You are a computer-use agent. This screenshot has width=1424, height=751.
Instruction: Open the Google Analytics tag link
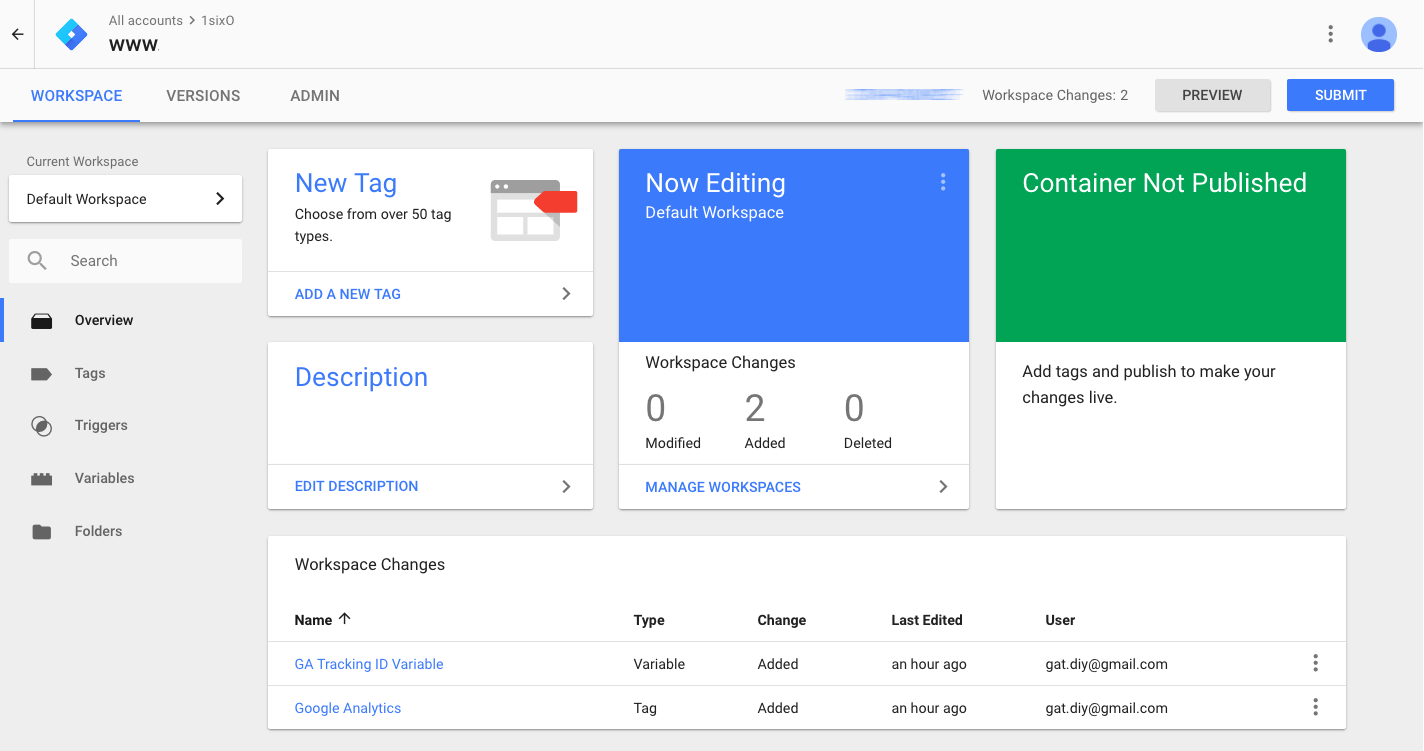click(348, 708)
